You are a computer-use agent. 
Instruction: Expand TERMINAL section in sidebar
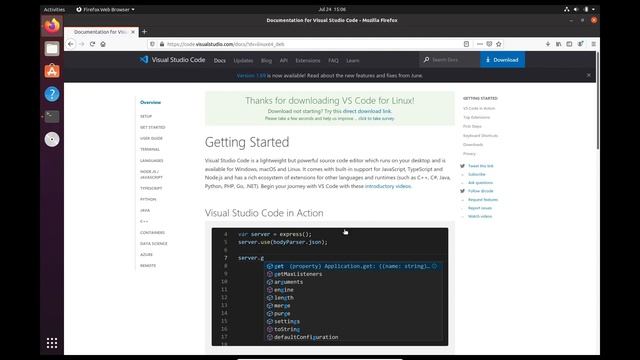pyautogui.click(x=150, y=149)
